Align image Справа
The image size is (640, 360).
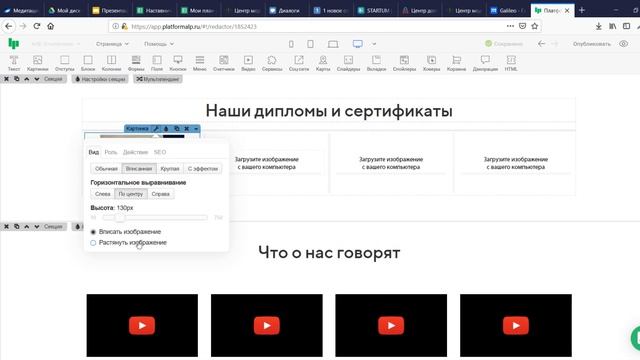coord(160,194)
